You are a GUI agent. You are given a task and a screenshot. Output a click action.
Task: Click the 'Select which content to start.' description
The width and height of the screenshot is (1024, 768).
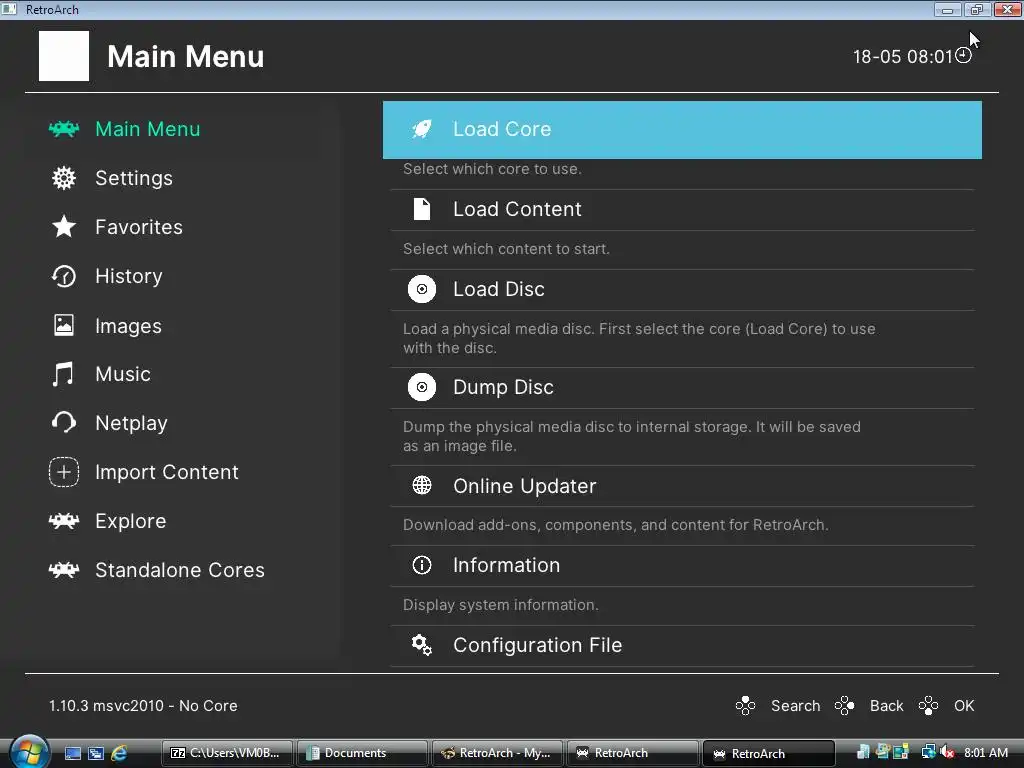coord(506,249)
